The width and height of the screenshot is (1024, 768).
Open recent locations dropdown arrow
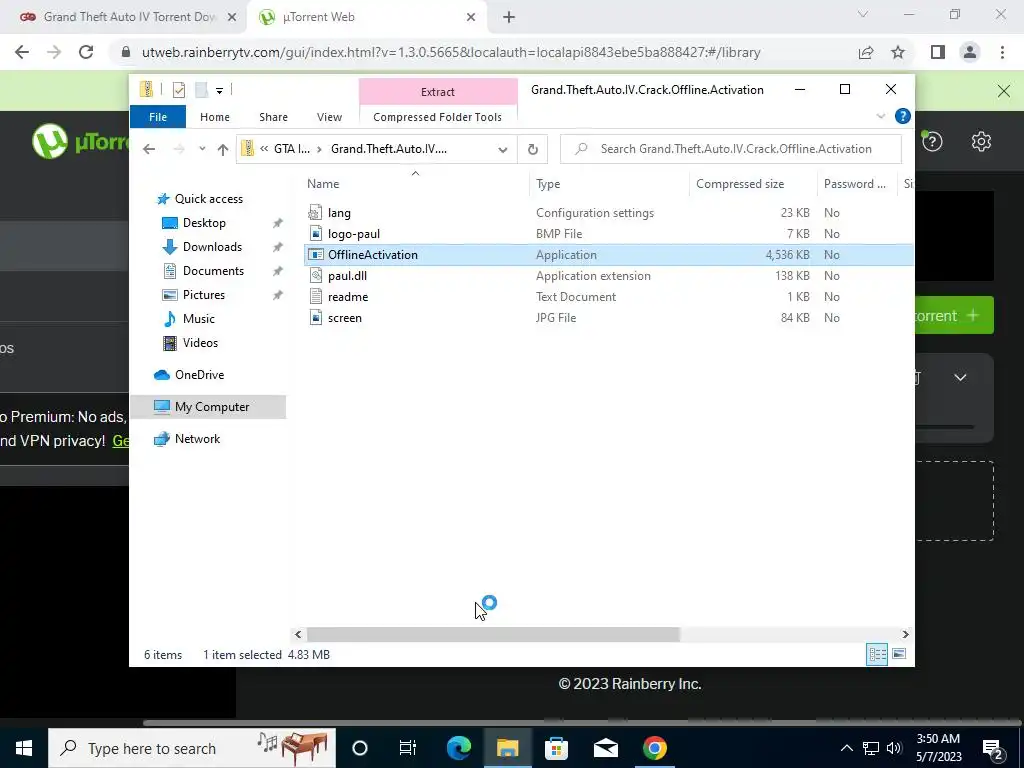(x=202, y=149)
